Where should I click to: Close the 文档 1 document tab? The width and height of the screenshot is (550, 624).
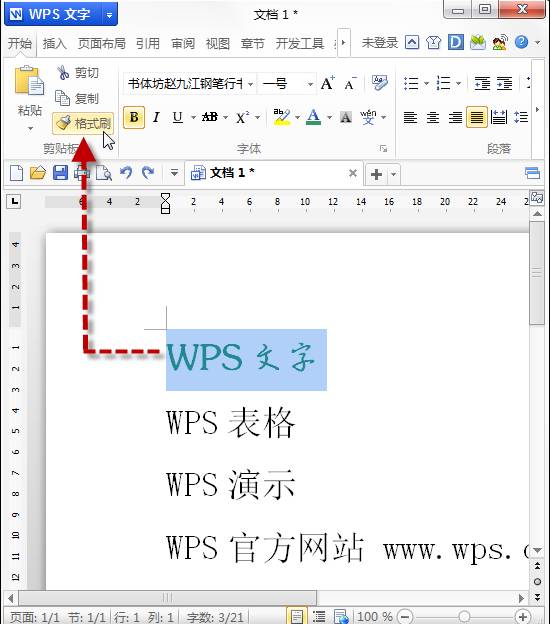pos(353,173)
